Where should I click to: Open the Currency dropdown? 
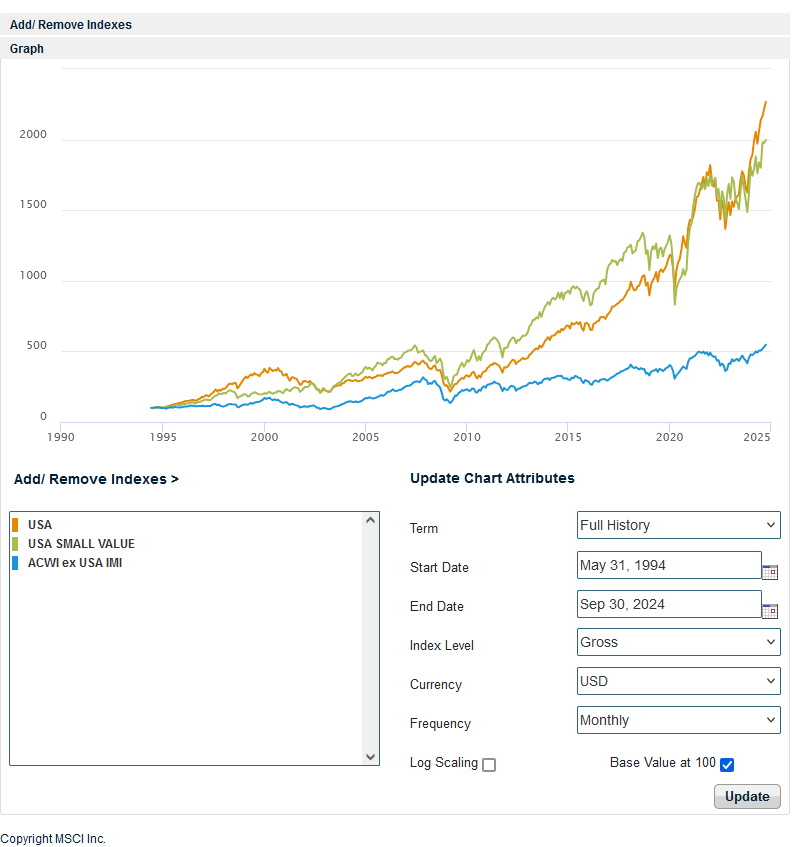coord(678,681)
